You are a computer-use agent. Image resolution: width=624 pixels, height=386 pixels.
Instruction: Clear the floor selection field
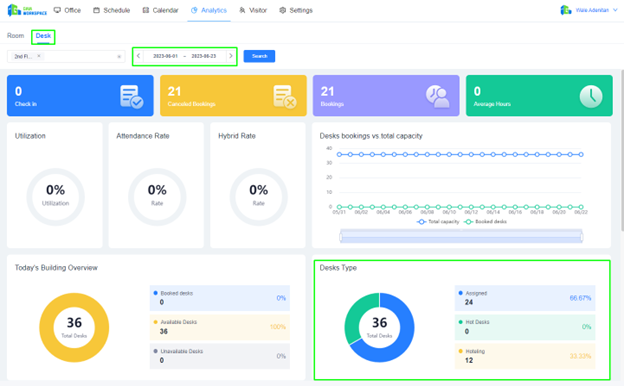pyautogui.click(x=119, y=57)
